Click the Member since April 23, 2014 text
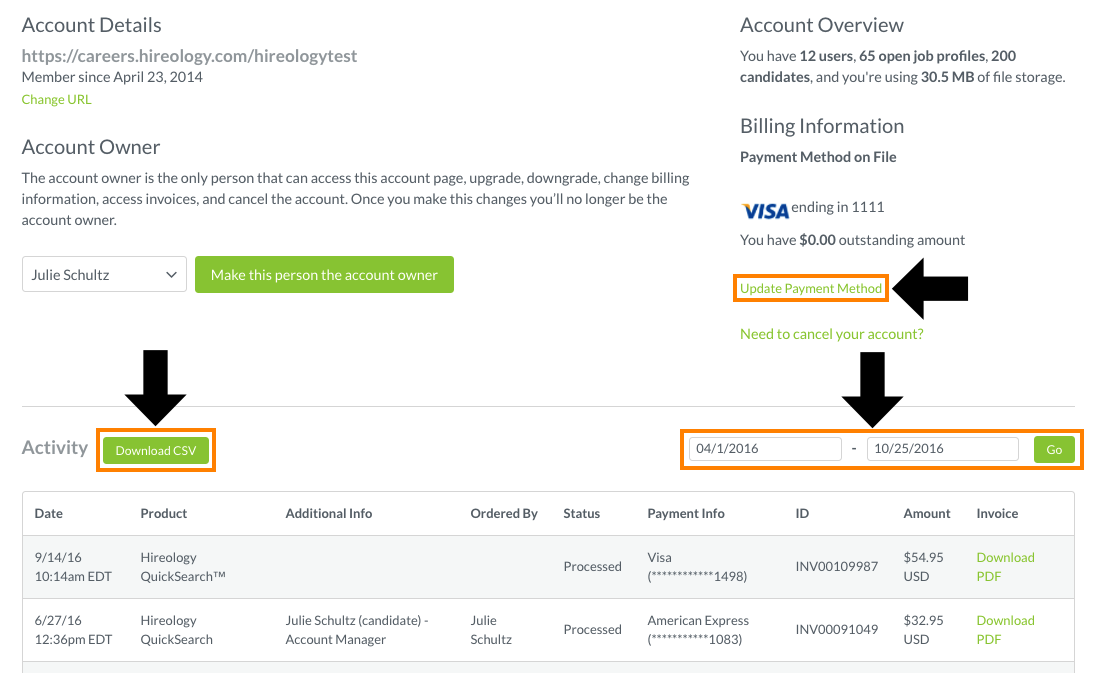 pos(112,77)
